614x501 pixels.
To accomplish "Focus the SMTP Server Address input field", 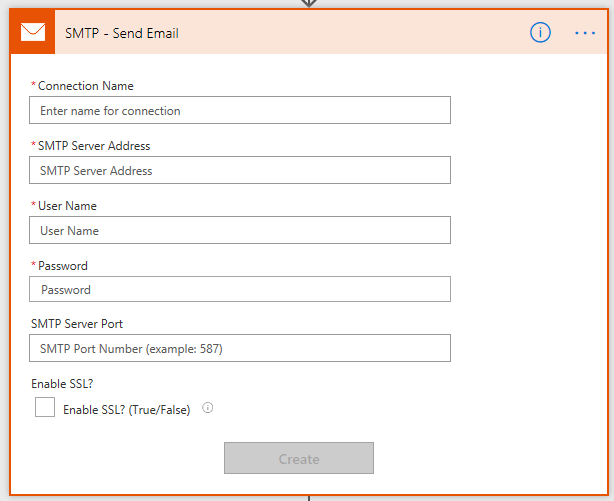I will (x=240, y=170).
